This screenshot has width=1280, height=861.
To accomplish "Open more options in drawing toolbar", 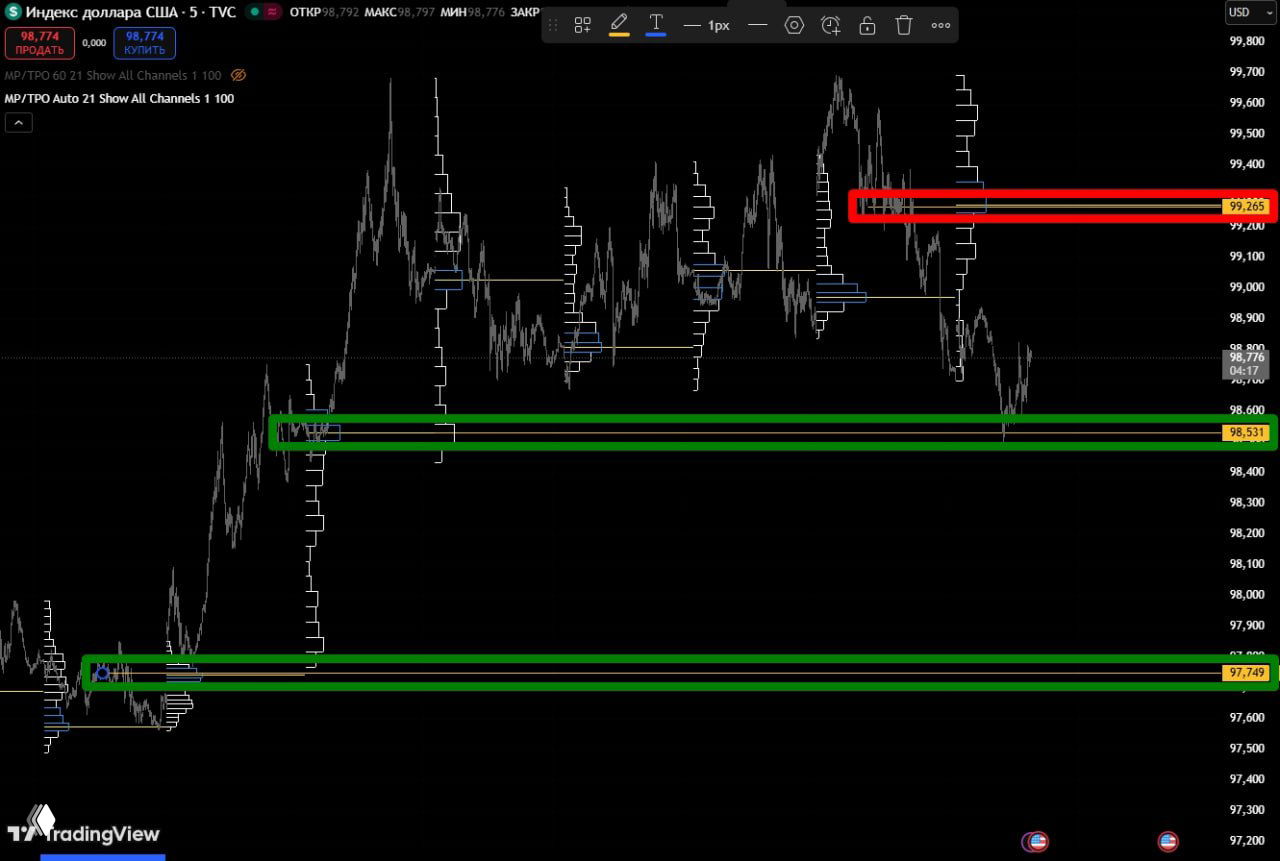I will 941,25.
